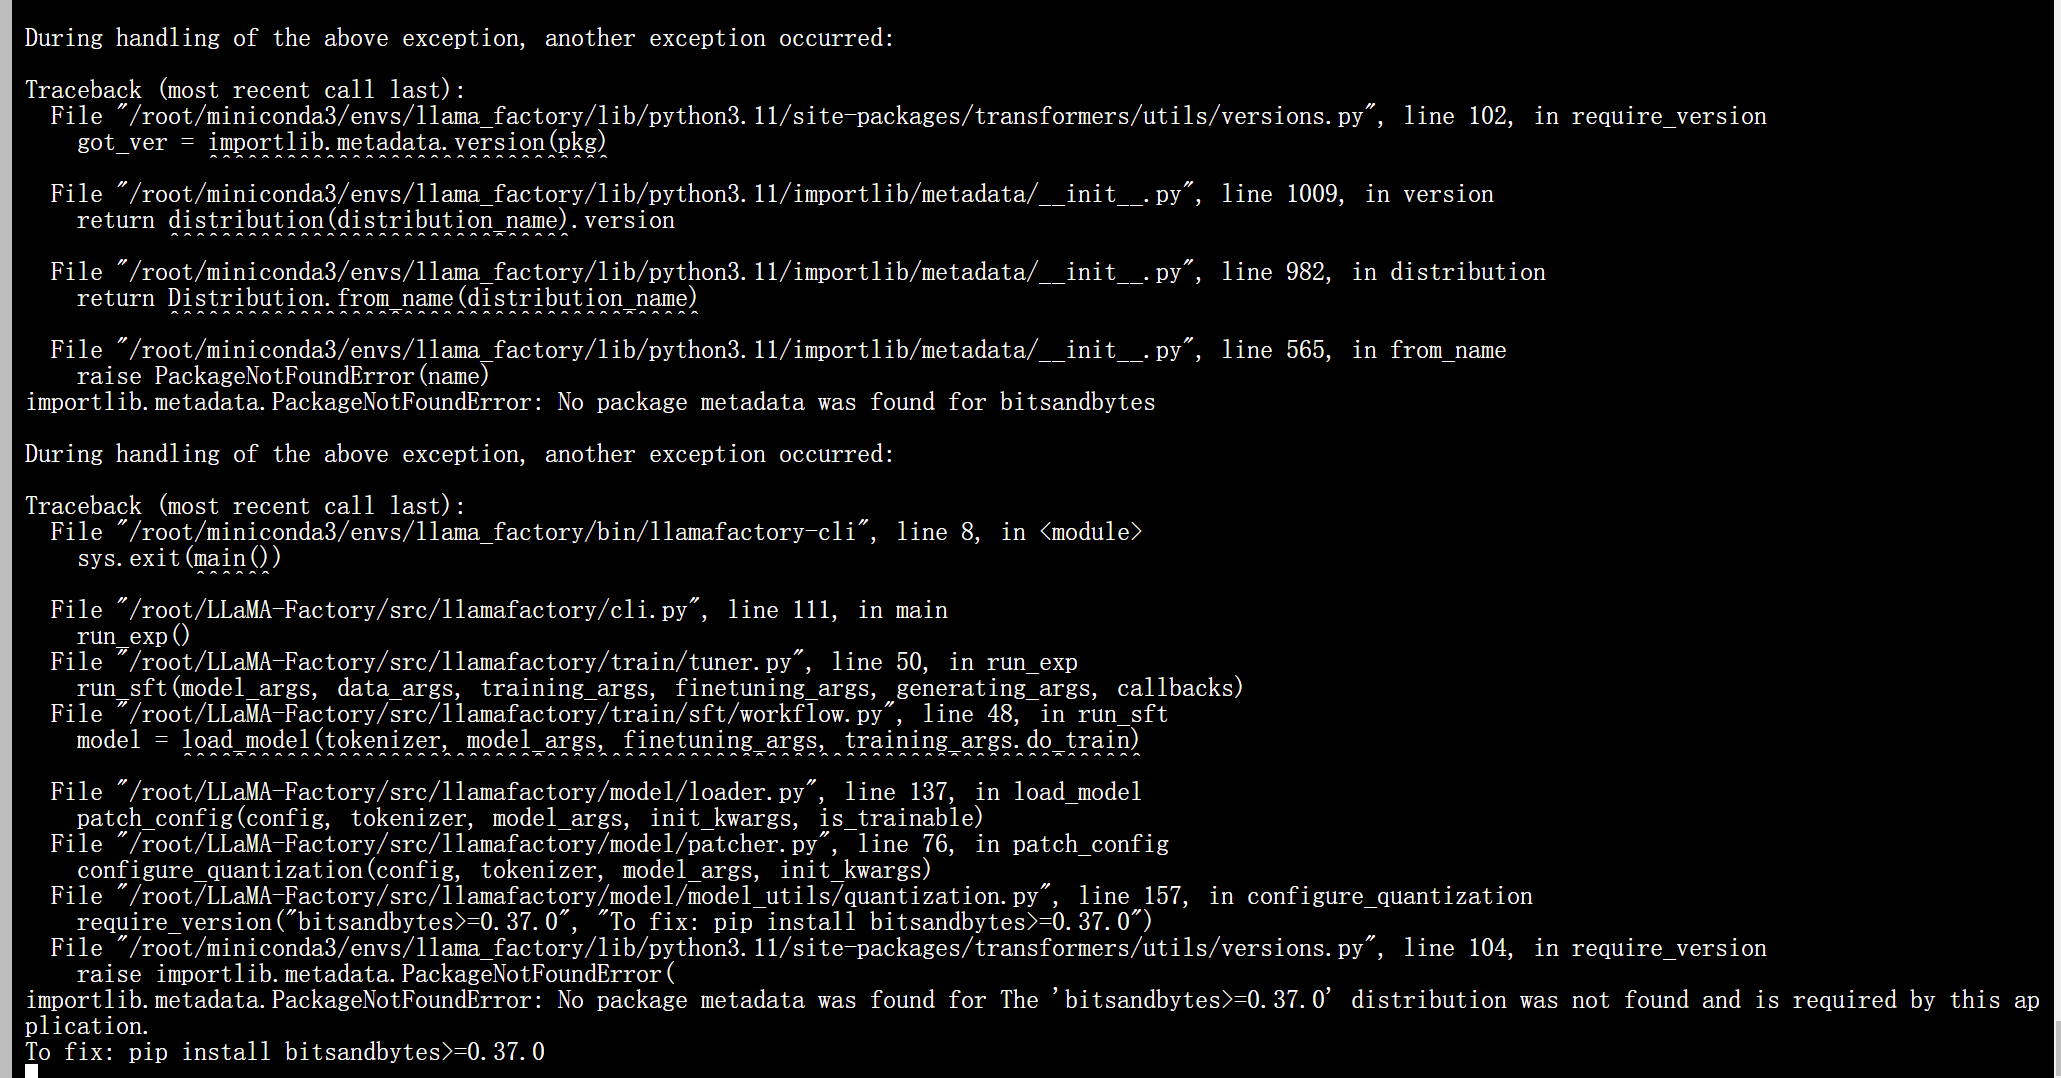Click the 'run_sft(model_args, ...)' code line
The height and width of the screenshot is (1078, 2061).
(660, 688)
